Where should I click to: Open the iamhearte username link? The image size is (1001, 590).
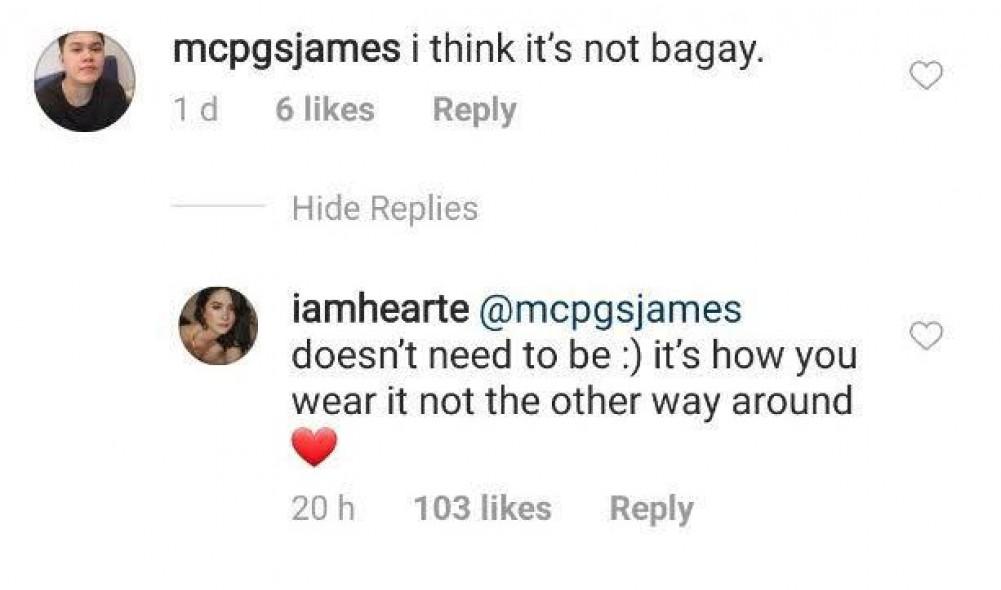point(379,310)
